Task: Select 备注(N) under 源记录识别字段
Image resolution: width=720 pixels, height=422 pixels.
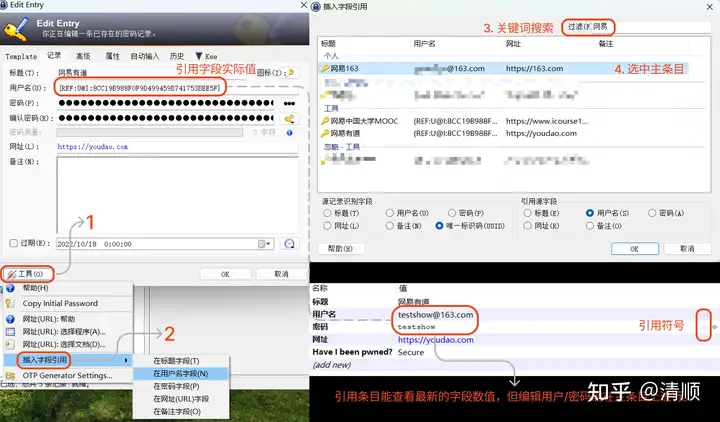Action: [x=389, y=226]
